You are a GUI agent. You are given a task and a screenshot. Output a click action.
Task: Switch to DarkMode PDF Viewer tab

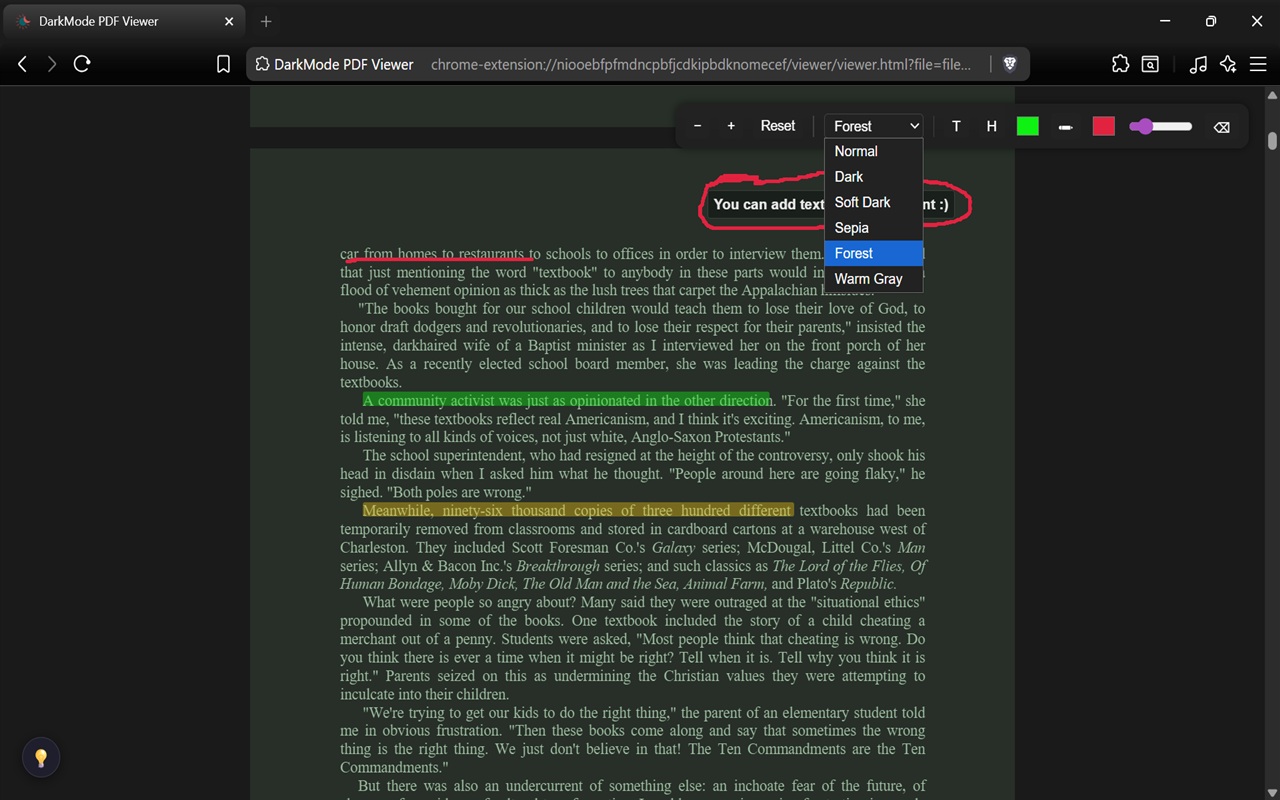coord(125,21)
